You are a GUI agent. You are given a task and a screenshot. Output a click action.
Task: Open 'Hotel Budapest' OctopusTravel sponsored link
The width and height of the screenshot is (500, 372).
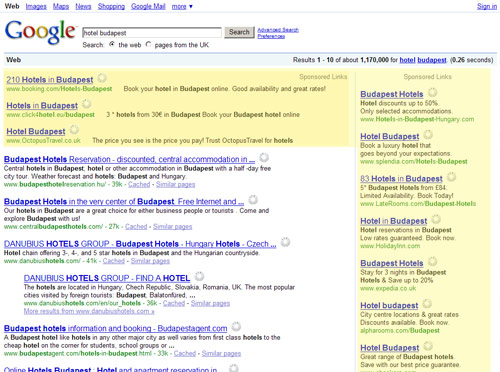point(36,131)
